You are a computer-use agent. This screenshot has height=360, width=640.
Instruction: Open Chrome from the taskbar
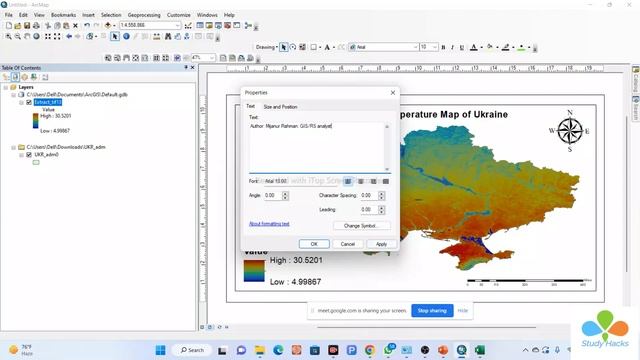370,350
